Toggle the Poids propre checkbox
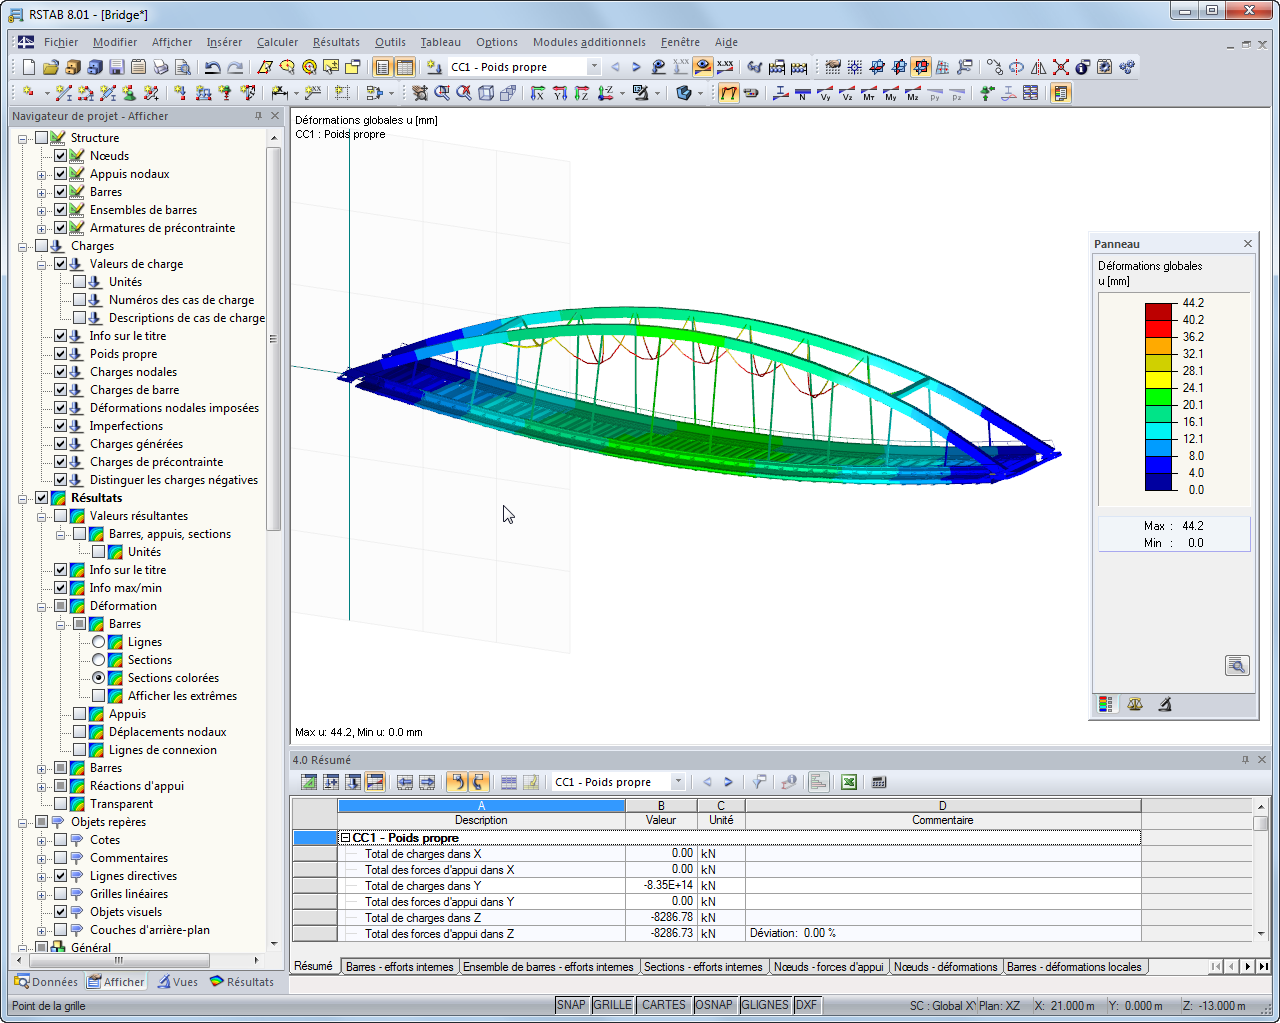The width and height of the screenshot is (1280, 1023). pos(61,354)
